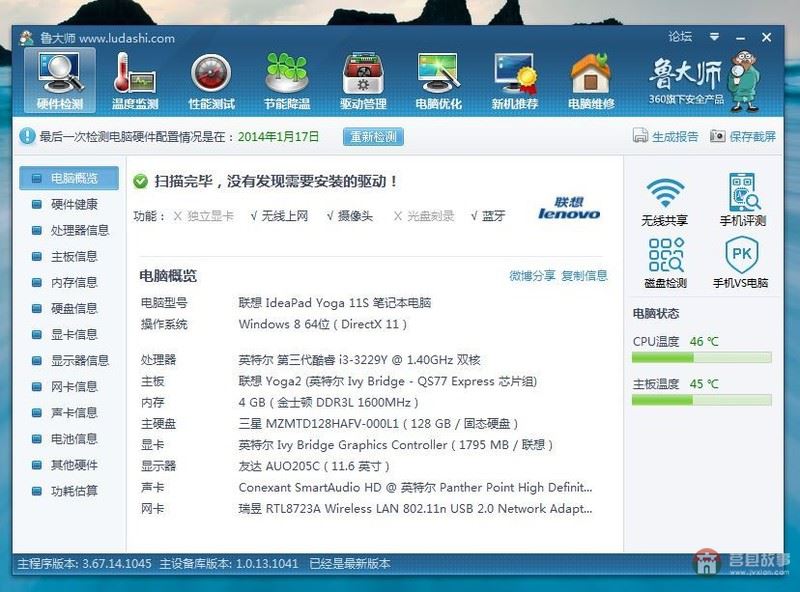Open 新机推荐 new PC recommendations
This screenshot has height=592, width=800.
pos(515,81)
